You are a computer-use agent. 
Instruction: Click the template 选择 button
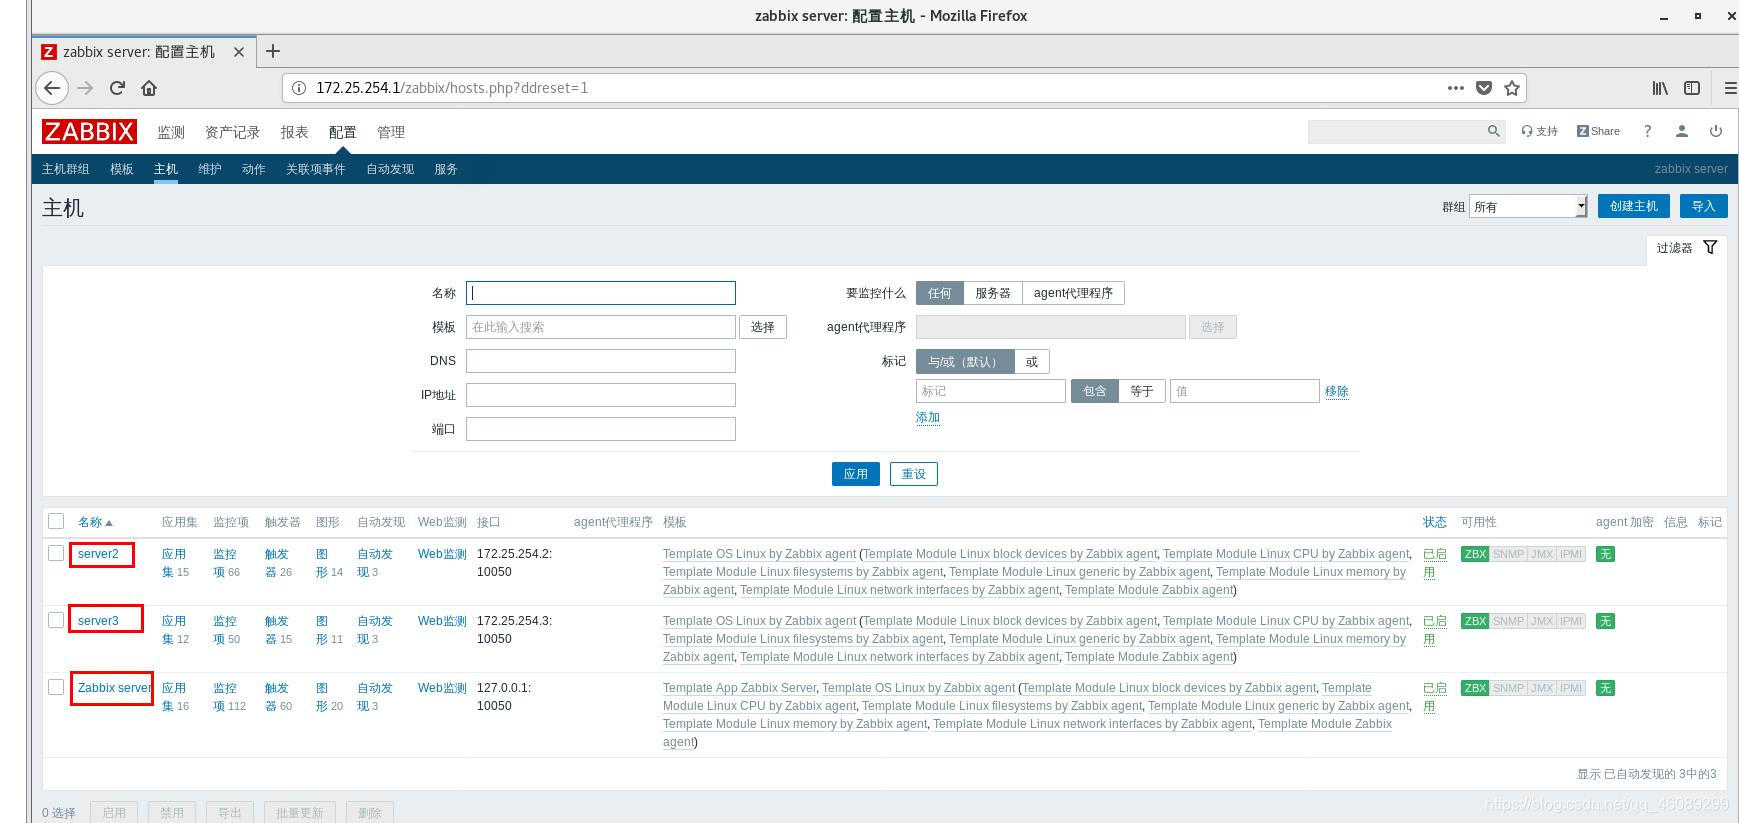pos(763,327)
